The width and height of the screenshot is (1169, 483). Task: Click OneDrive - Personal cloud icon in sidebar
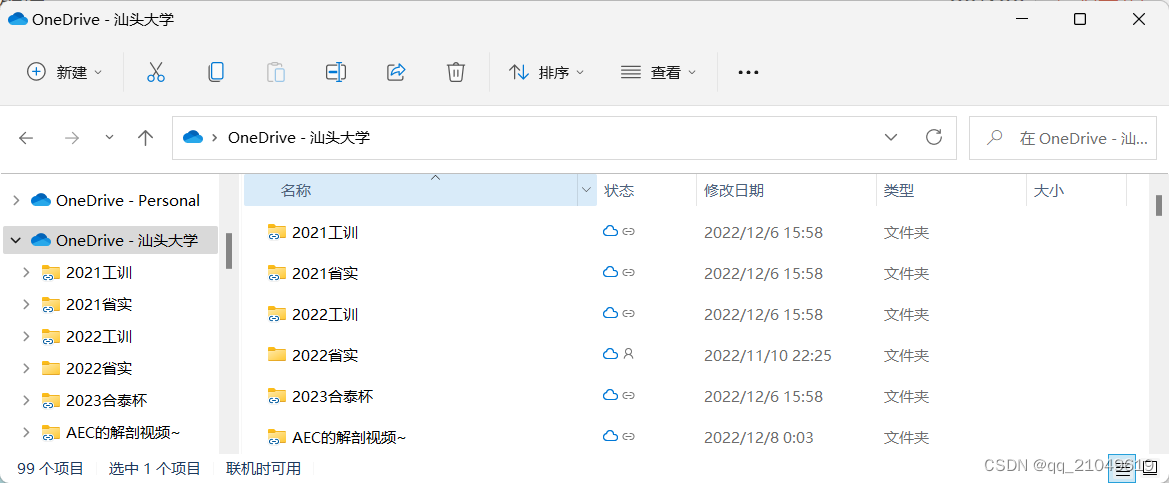[40, 200]
